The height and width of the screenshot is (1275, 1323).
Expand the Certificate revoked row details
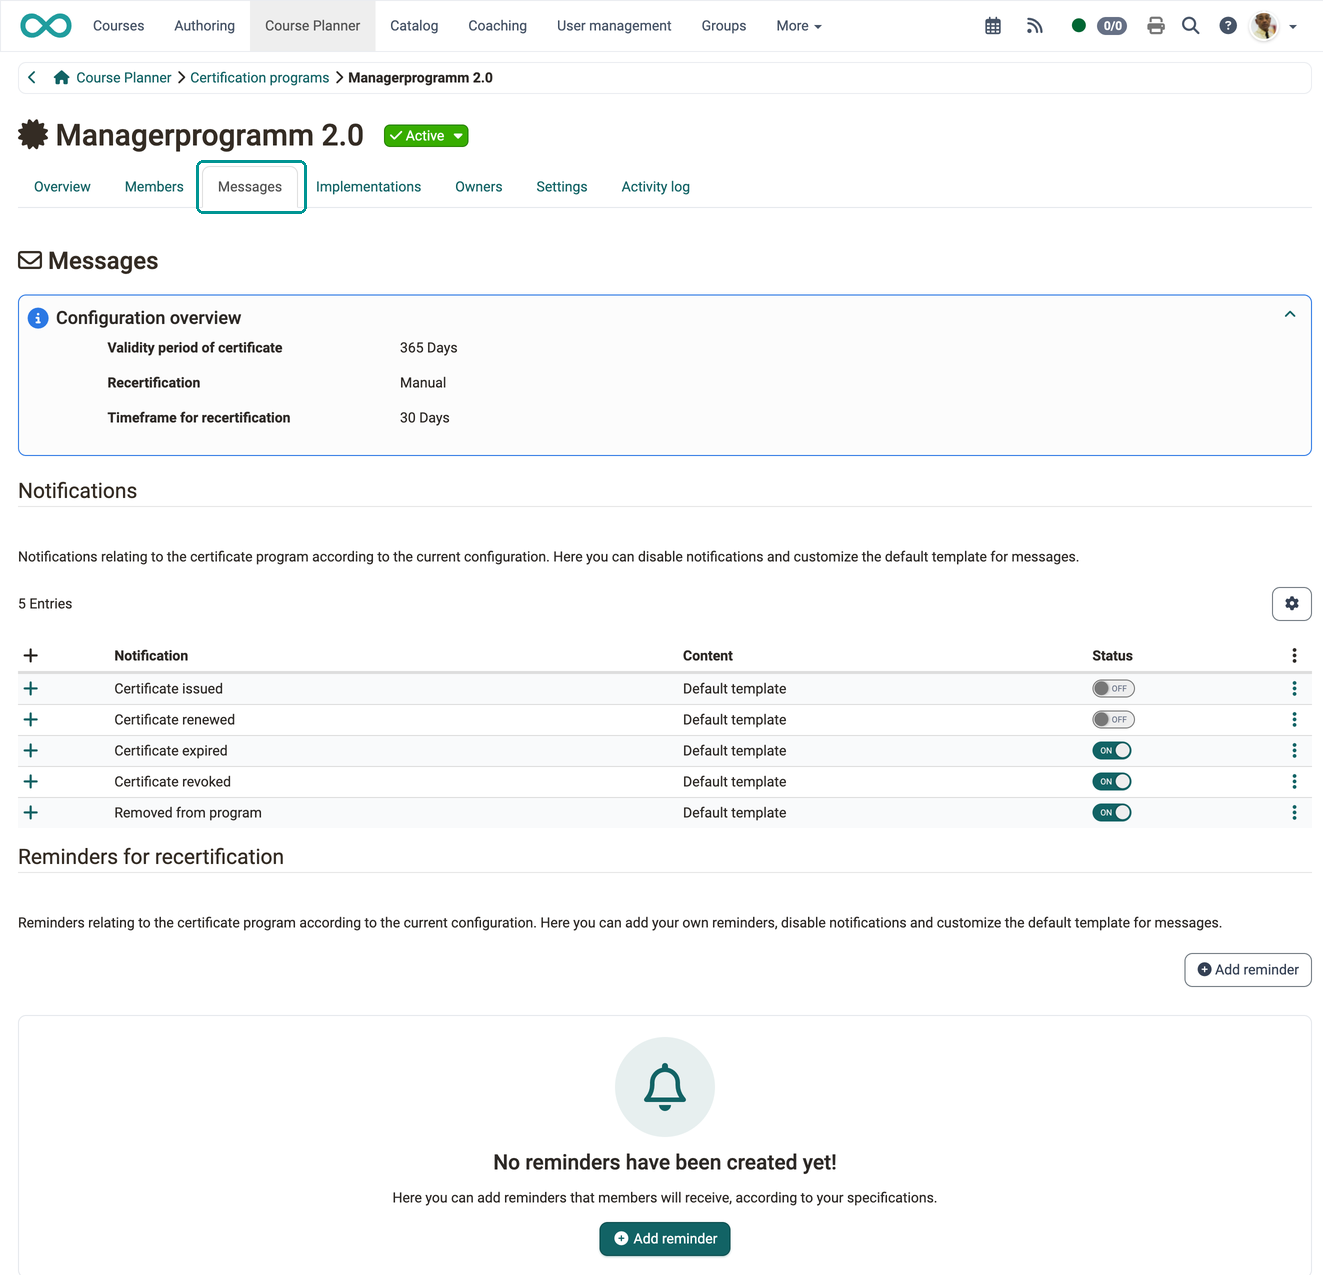(x=31, y=781)
